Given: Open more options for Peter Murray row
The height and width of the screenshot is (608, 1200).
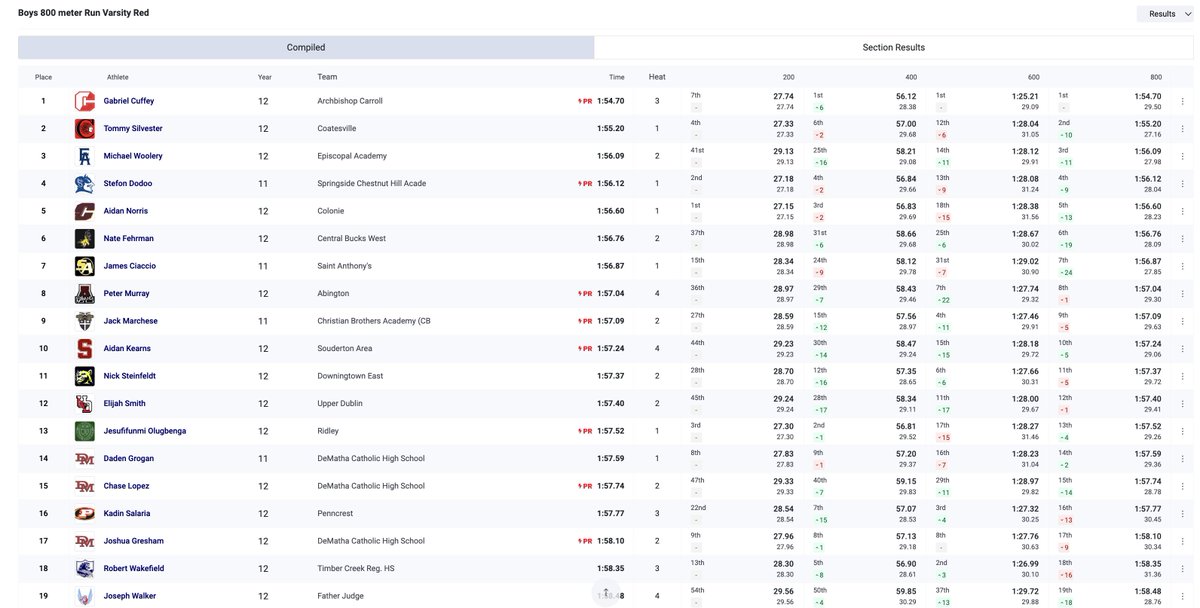Looking at the screenshot, I should click(x=1182, y=294).
